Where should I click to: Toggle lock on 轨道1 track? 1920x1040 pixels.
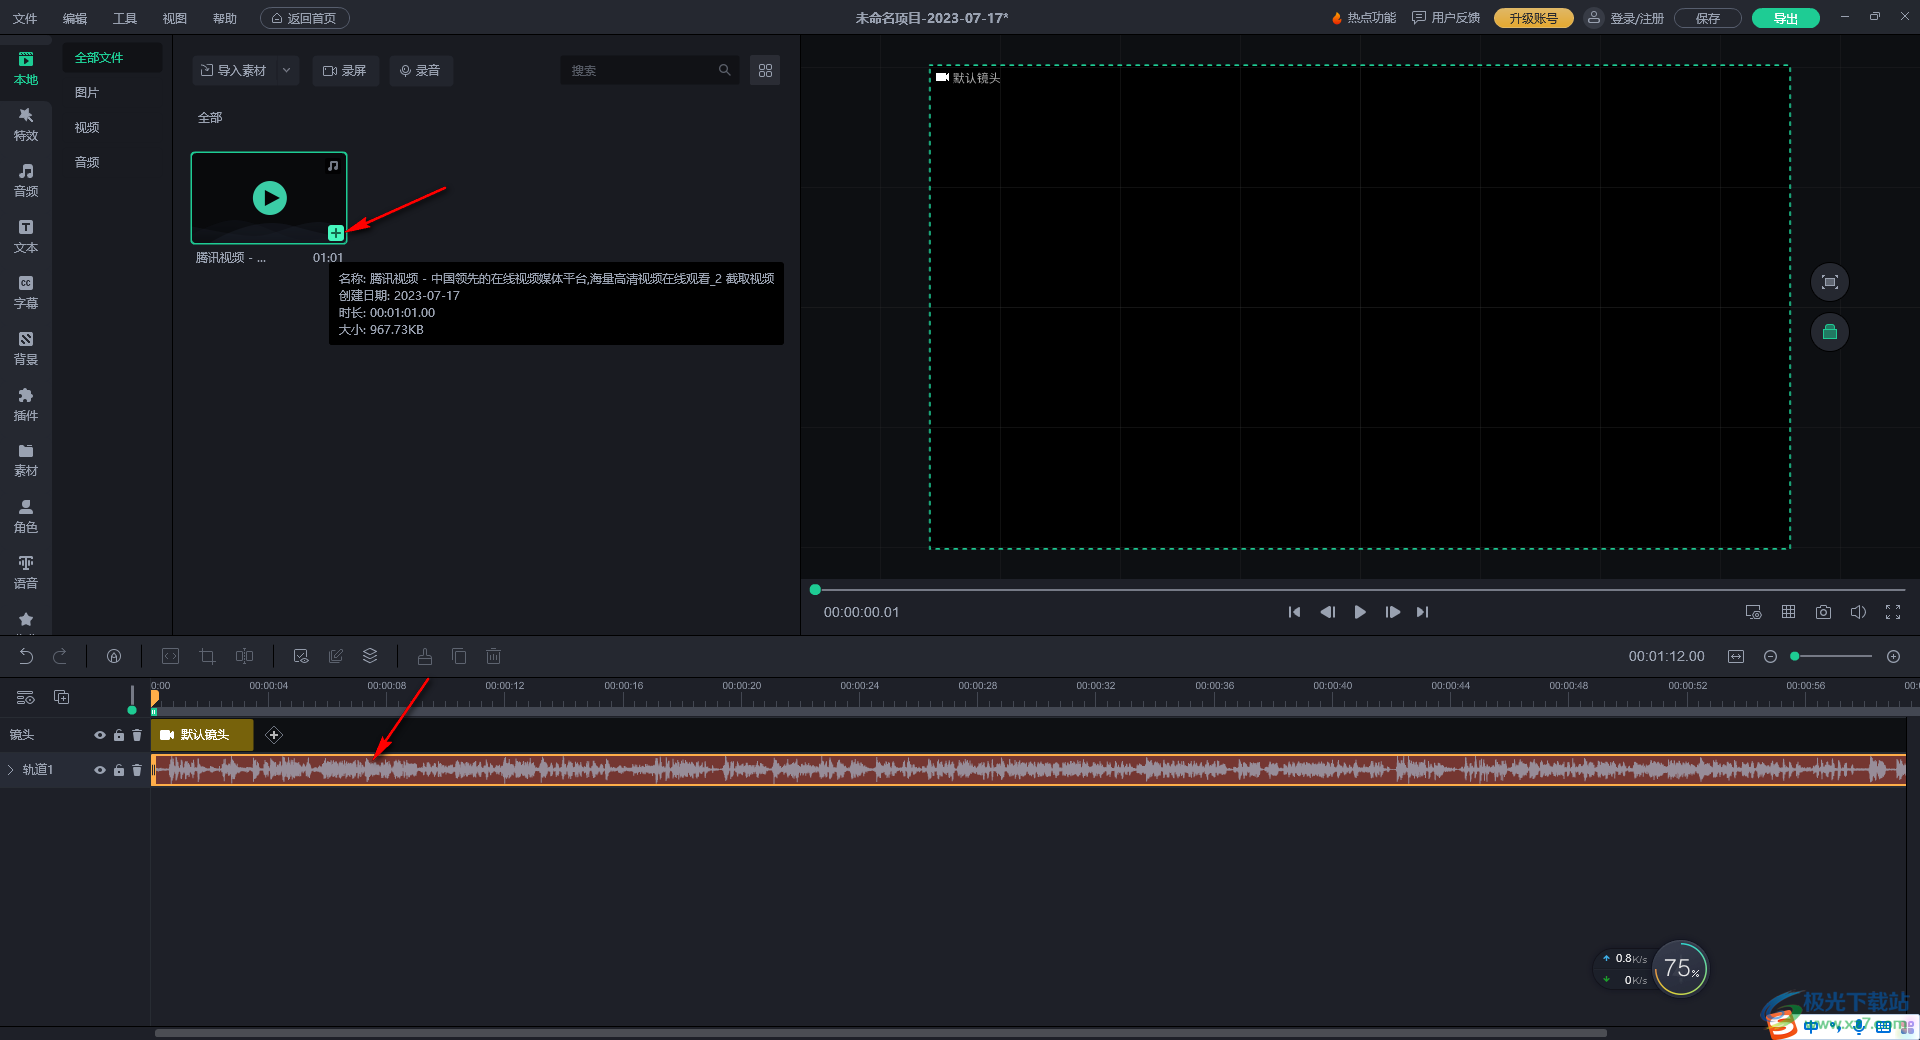(119, 770)
